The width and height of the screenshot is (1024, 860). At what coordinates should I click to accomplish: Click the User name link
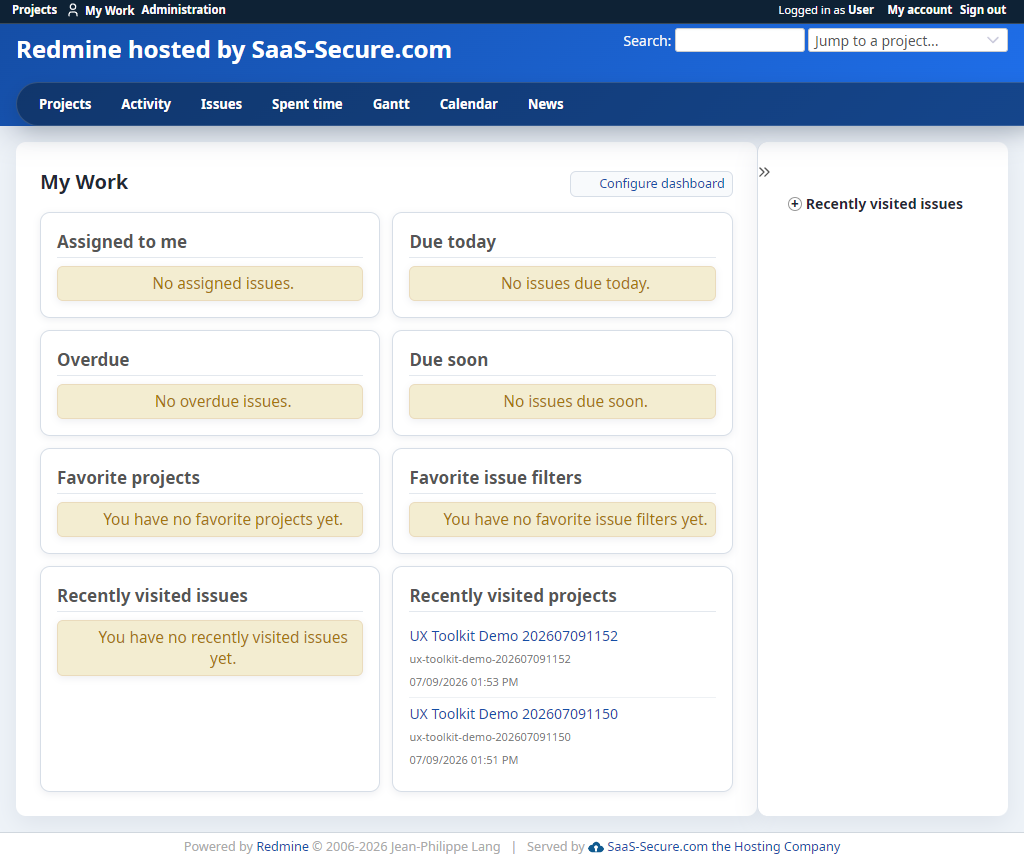click(861, 10)
